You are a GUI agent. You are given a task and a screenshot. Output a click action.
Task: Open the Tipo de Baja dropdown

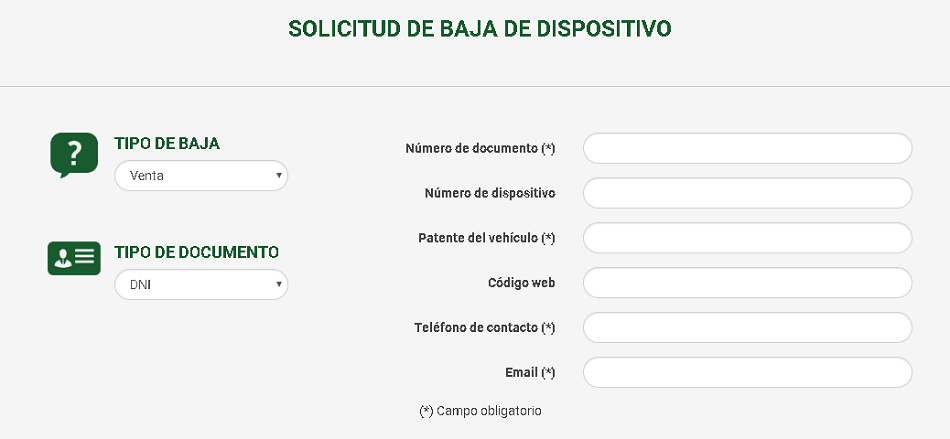click(x=201, y=176)
